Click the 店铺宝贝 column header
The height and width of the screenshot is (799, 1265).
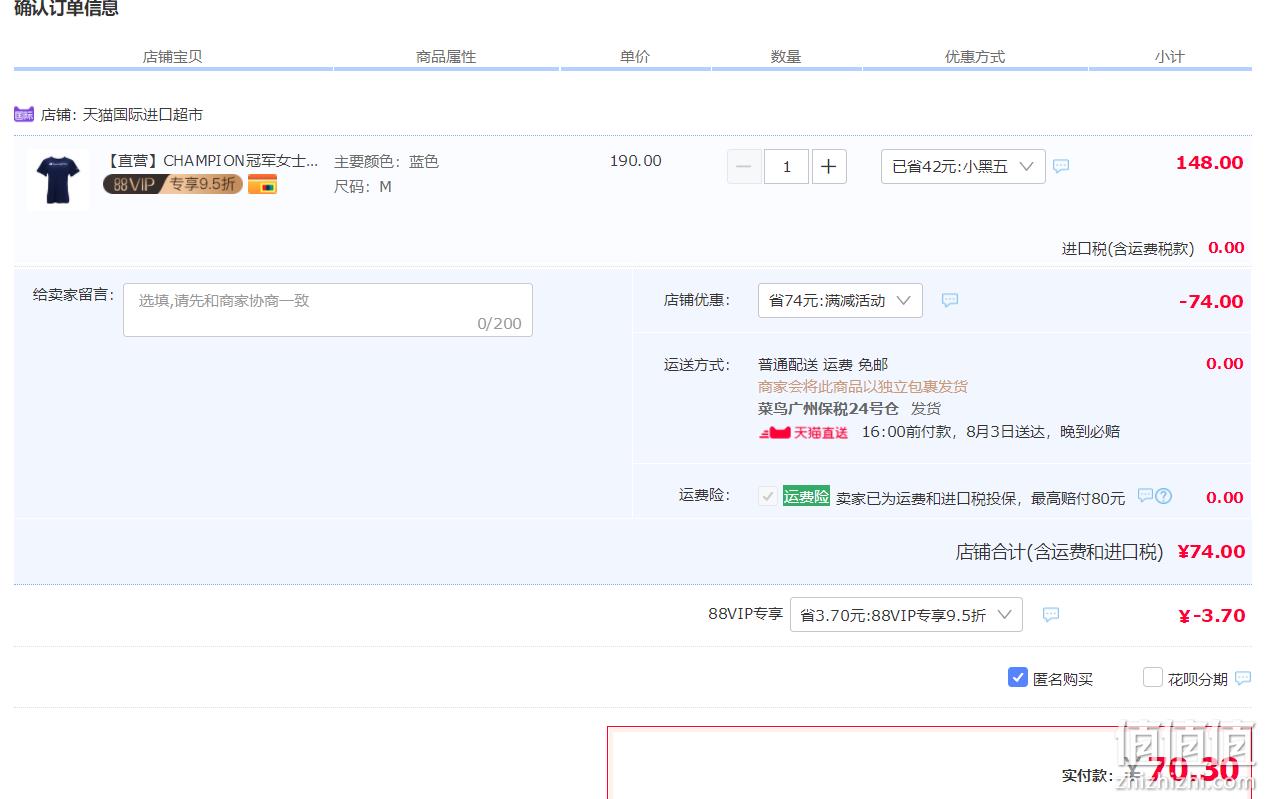point(172,57)
